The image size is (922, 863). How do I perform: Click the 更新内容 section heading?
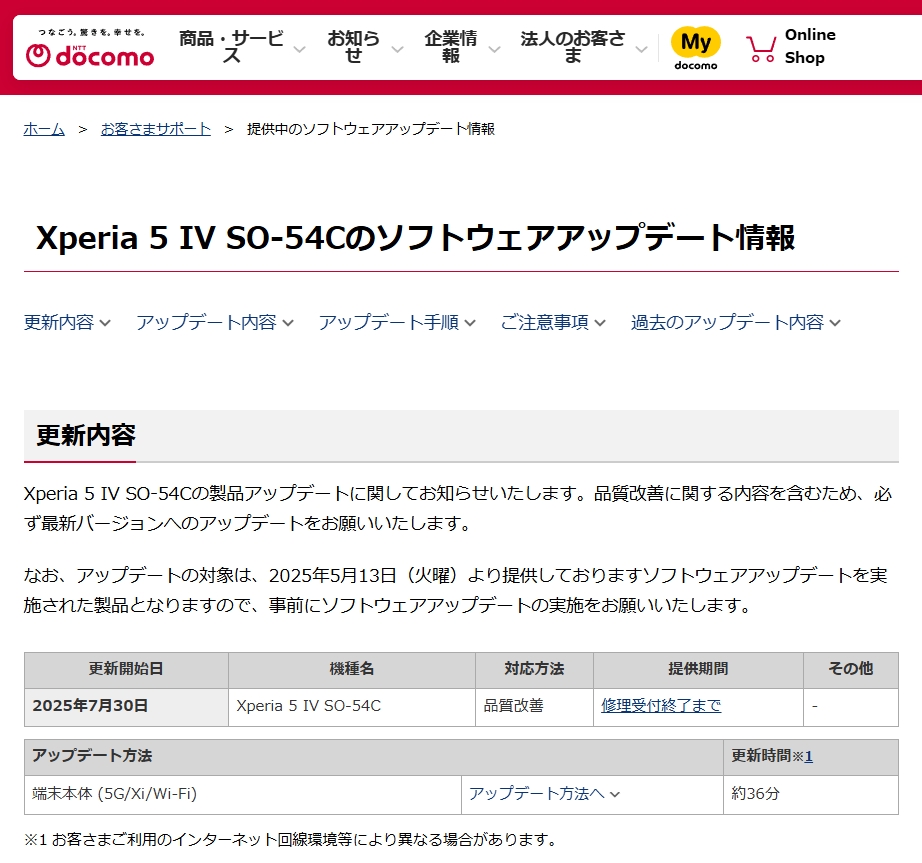(86, 436)
